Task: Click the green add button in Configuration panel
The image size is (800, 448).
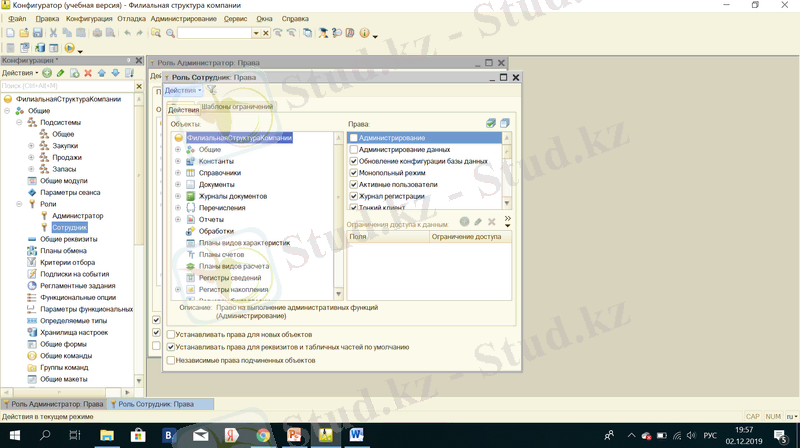Action: coord(47,73)
